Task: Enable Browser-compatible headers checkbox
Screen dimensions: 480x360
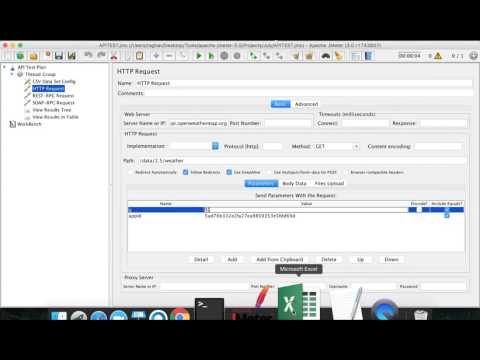Action: [346, 172]
